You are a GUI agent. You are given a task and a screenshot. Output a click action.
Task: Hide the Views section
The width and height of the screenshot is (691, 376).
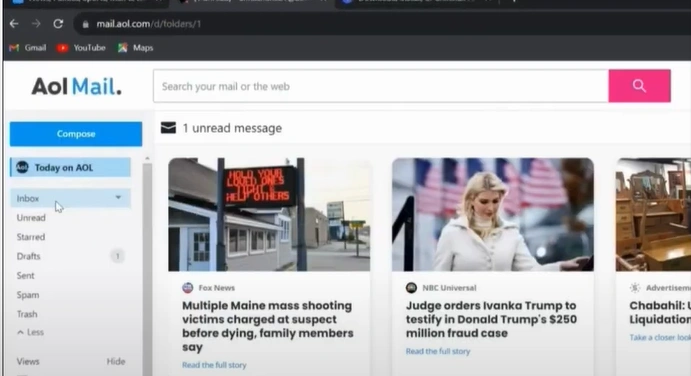tap(116, 361)
